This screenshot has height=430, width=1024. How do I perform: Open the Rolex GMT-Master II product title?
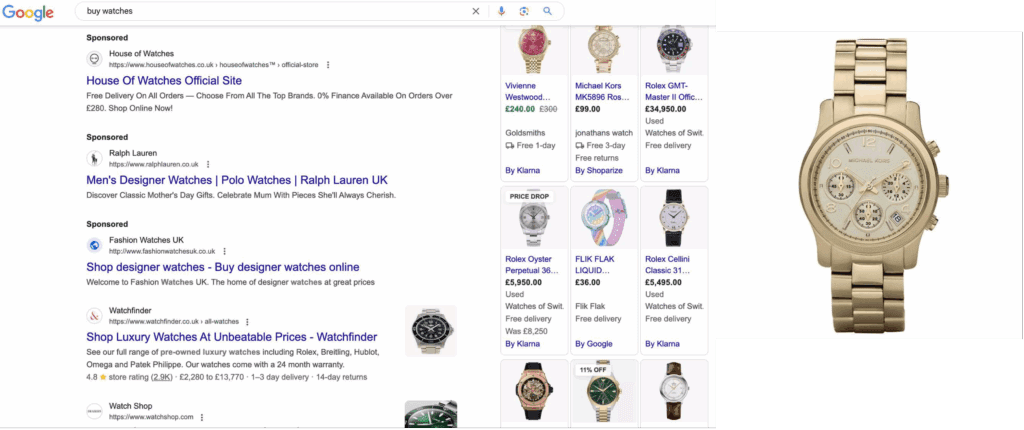[x=674, y=91]
